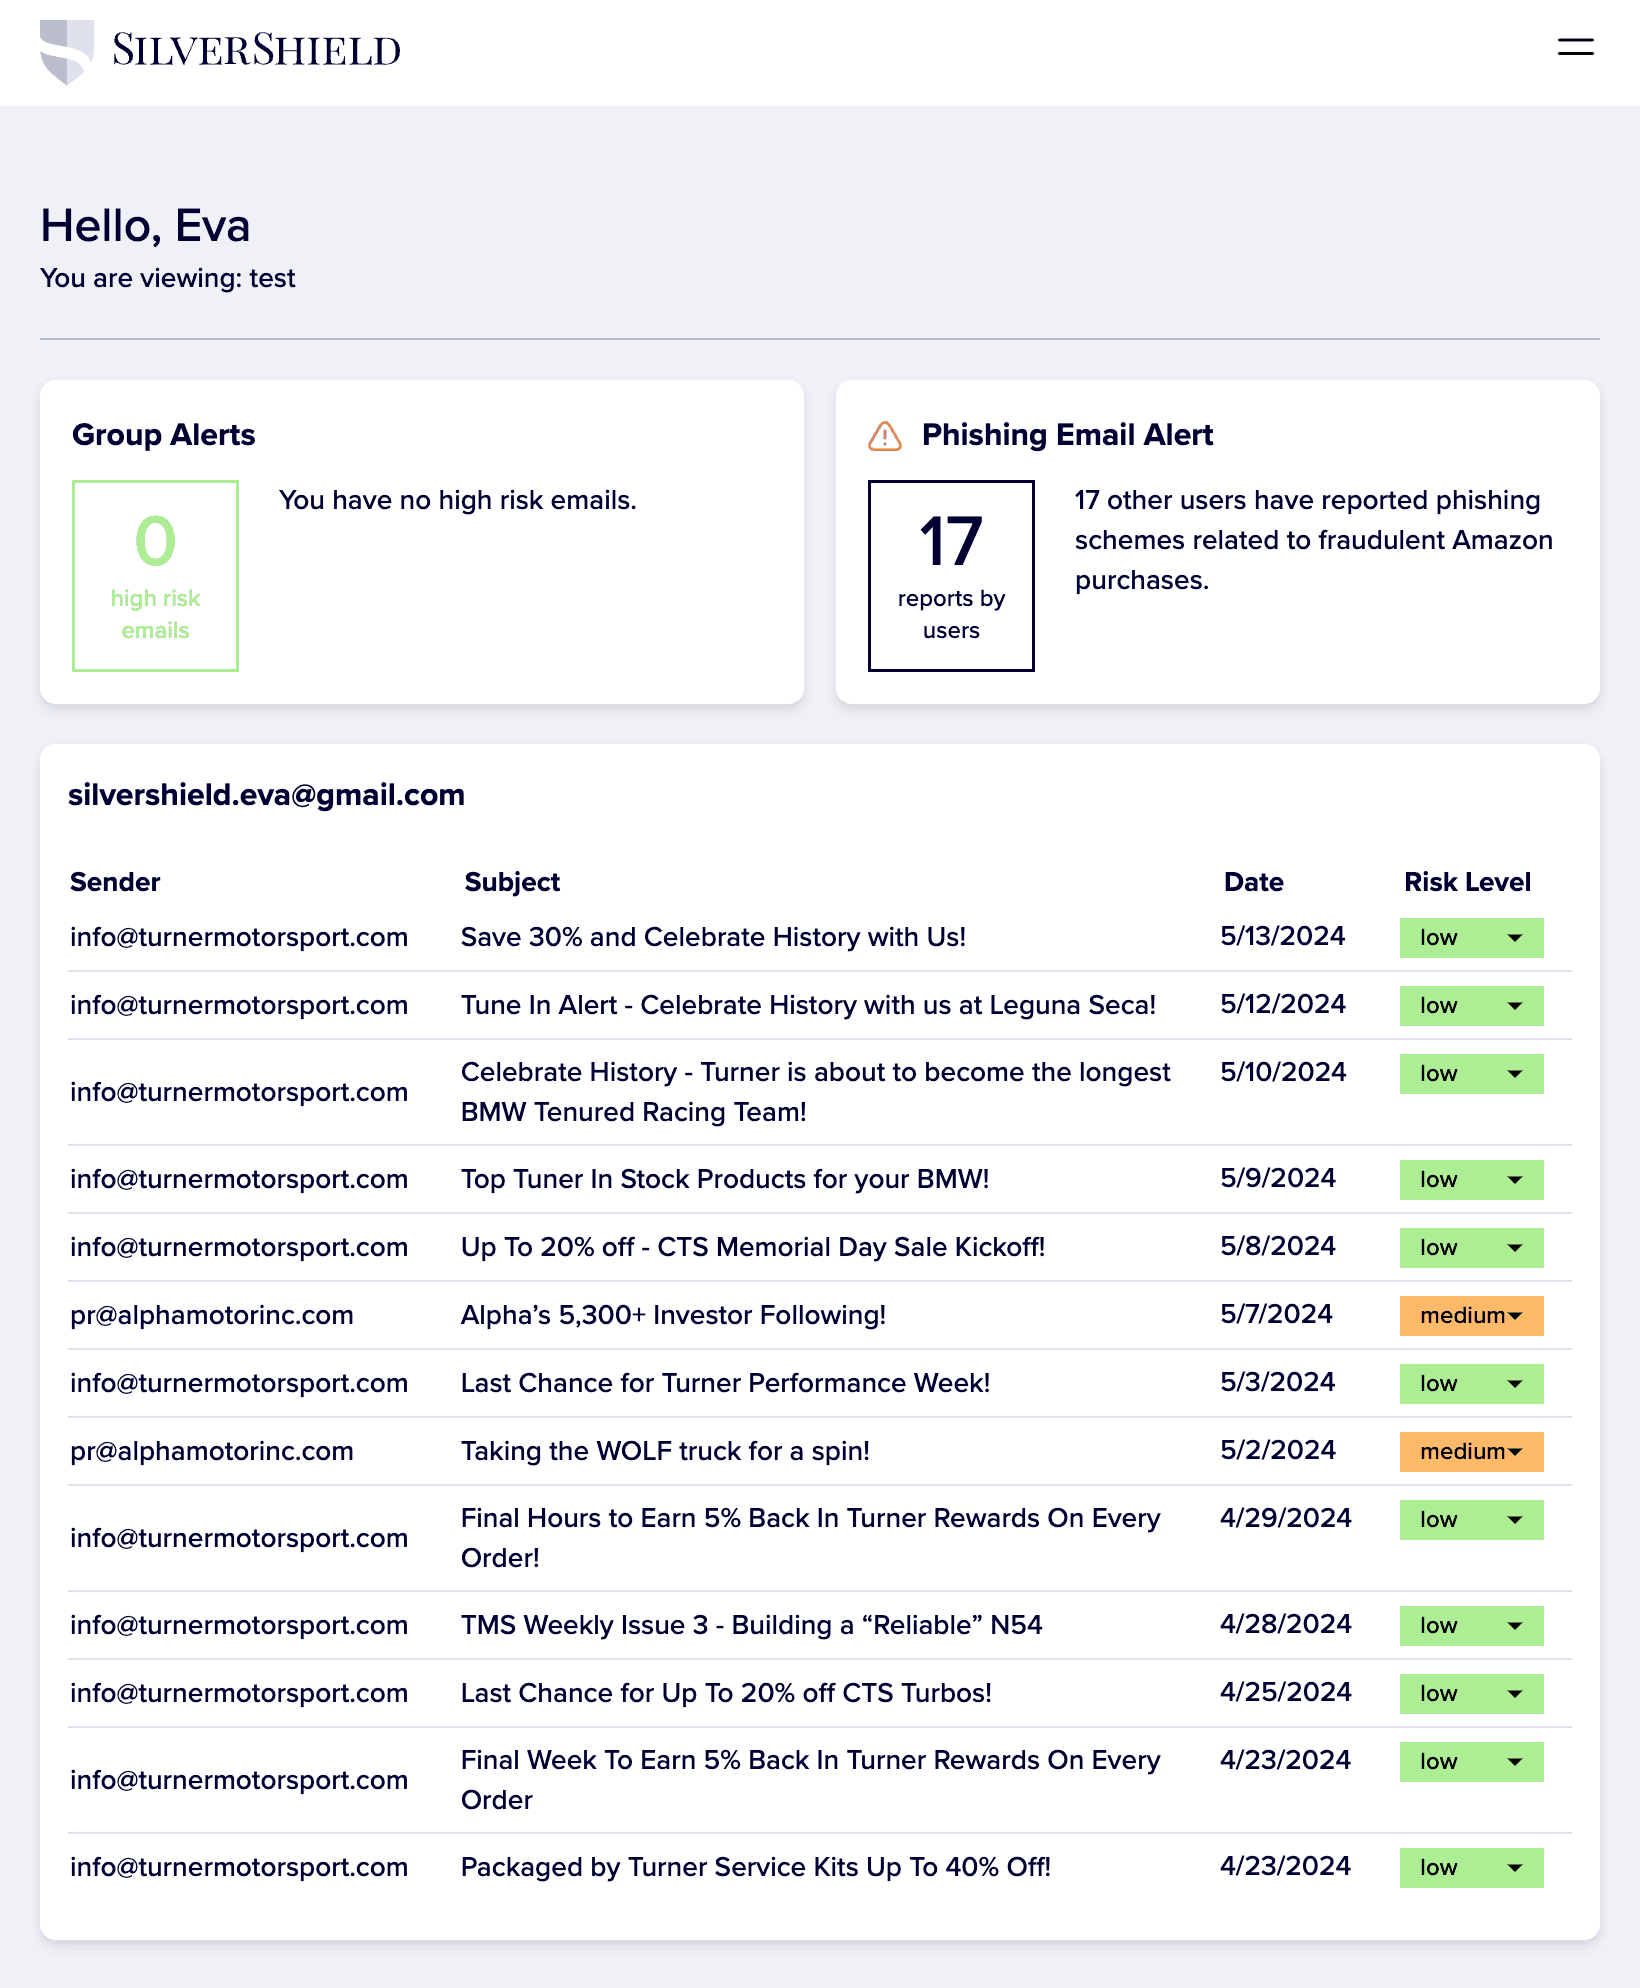Screen dimensions: 1640x1988
Task: Open risk dropdown for 'Final Hours to Earn 5%' email
Action: 1471,1520
